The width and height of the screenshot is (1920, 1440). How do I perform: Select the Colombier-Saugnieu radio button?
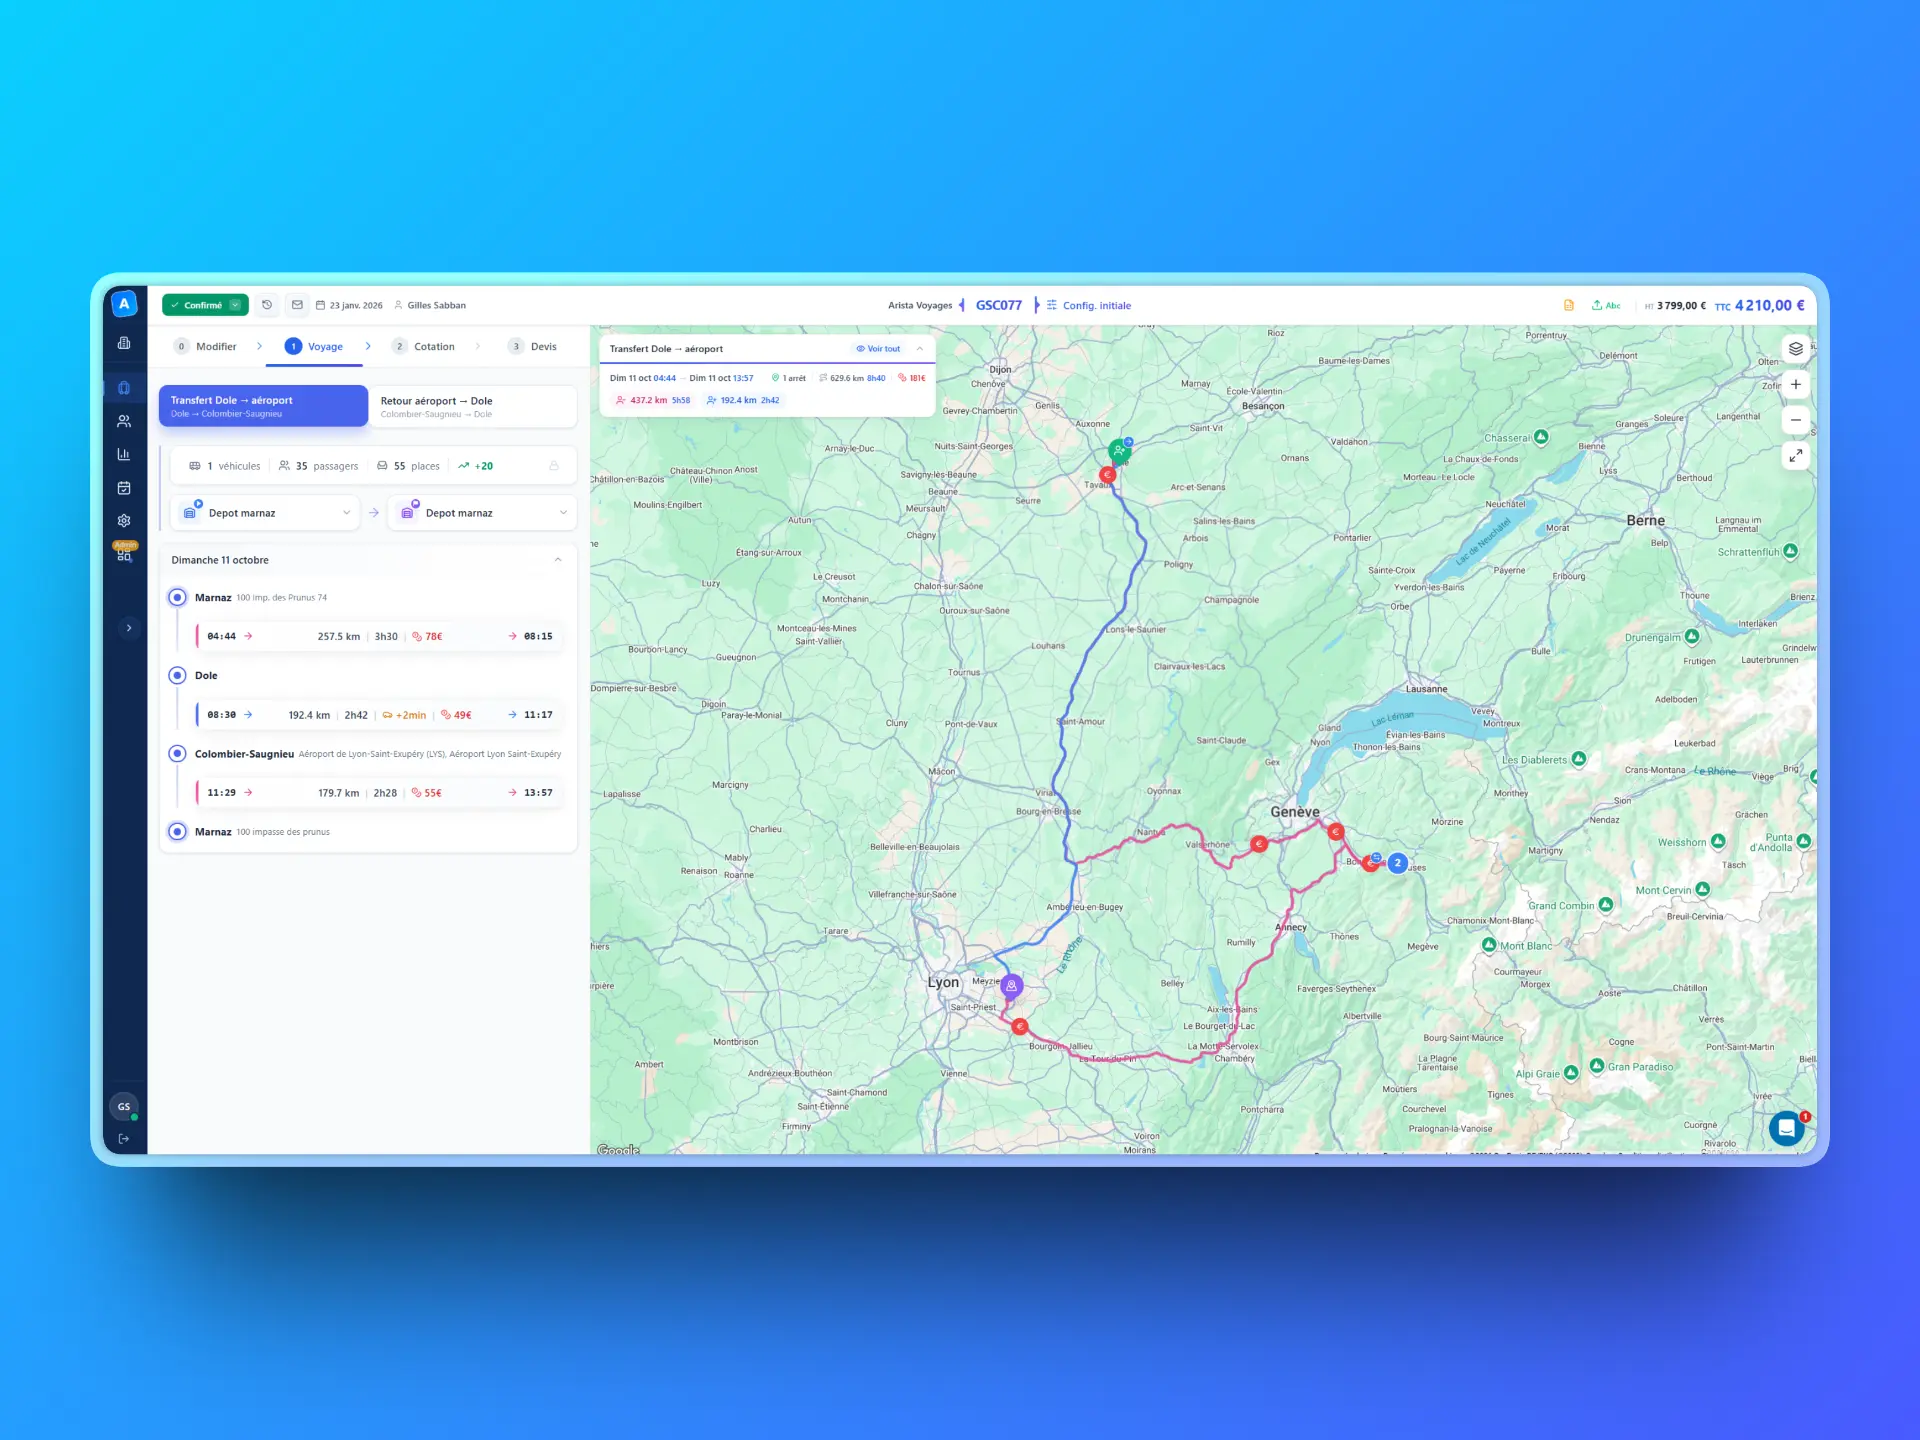(177, 753)
